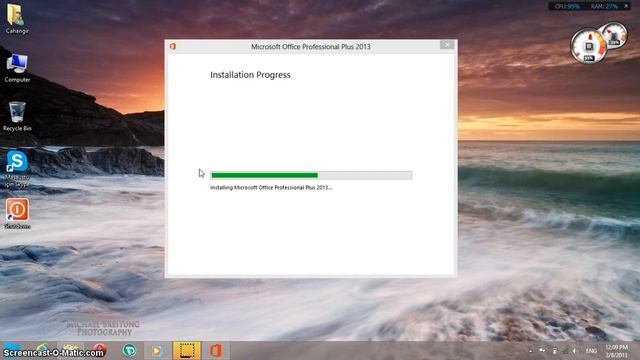Screen dimensions: 640x360
Task: Select the yellow screen recorder taskbar button
Action: point(187,351)
